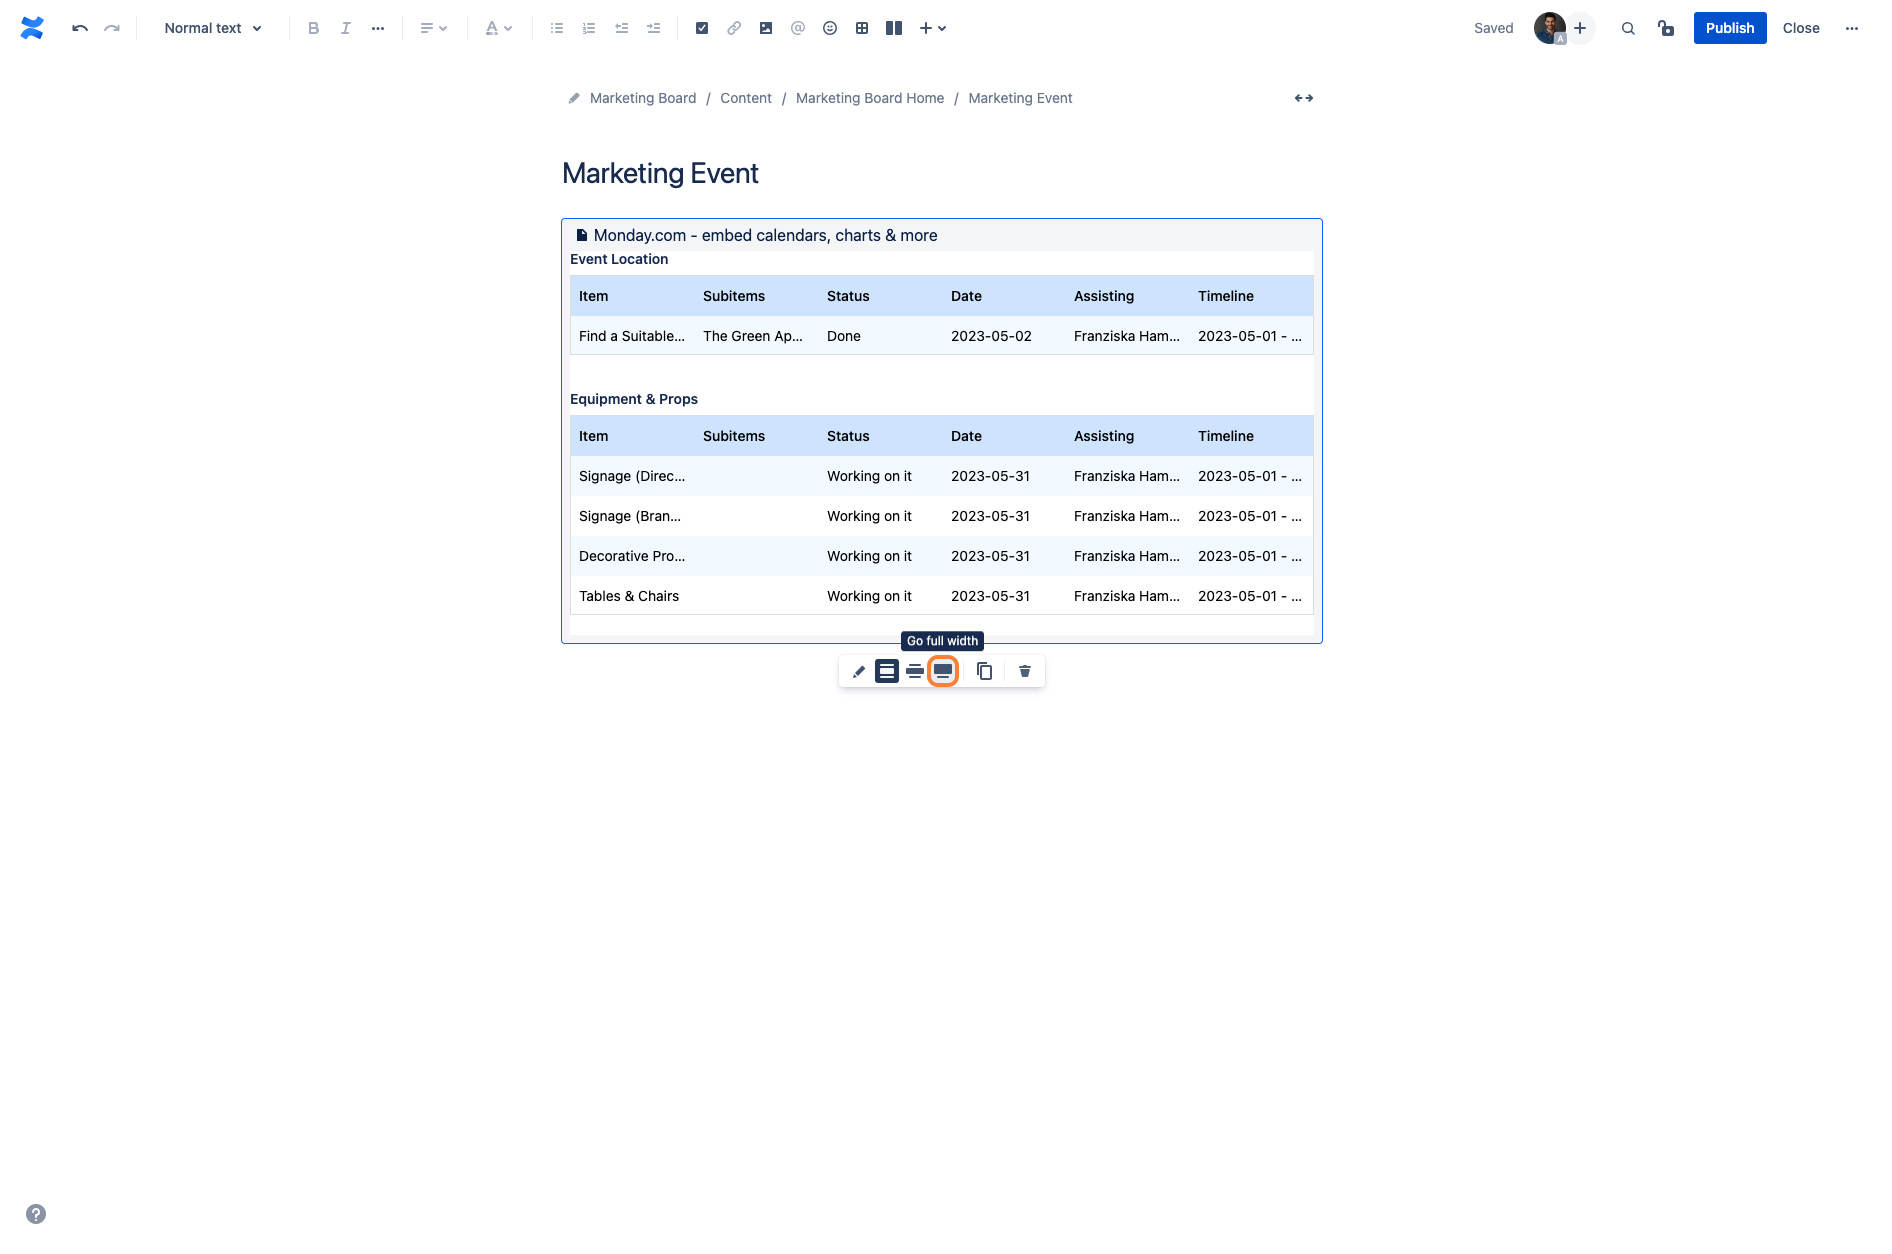Go to Marketing Board Home breadcrumb
Screen dimensions: 1892x1254
pos(869,98)
